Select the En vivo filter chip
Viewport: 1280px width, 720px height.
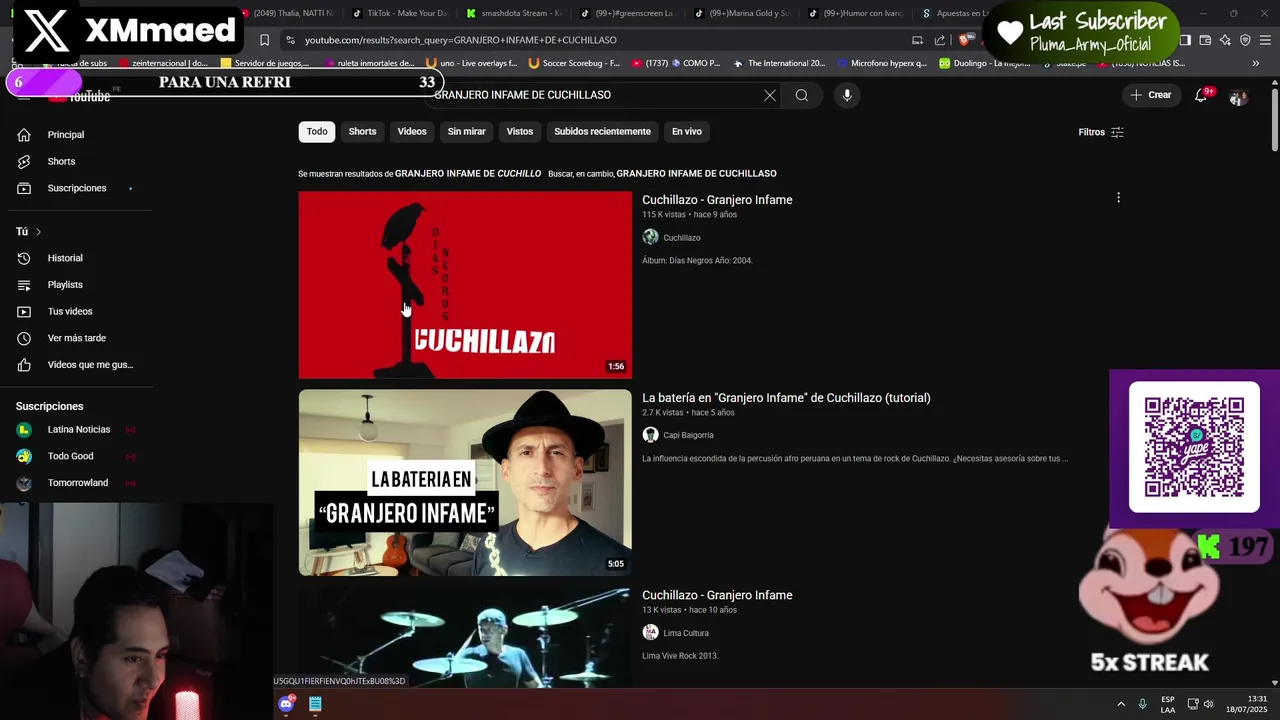coord(686,131)
